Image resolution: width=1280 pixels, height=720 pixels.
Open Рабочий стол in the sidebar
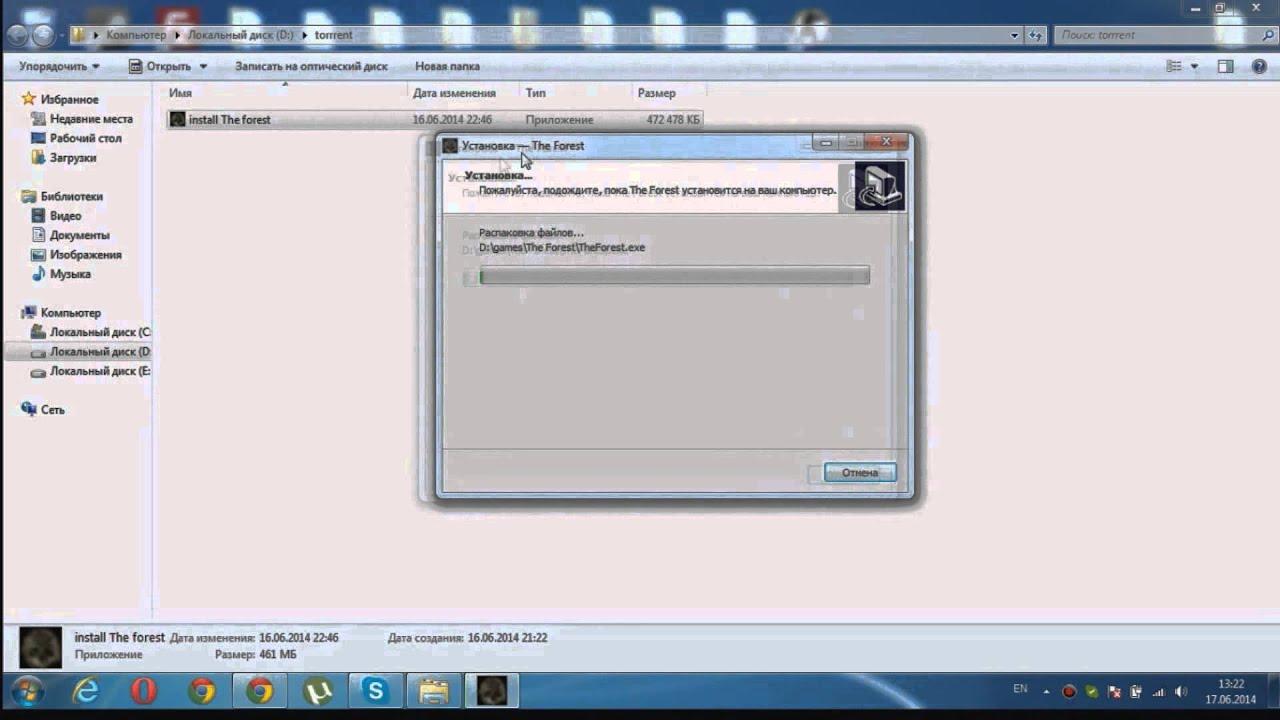pyautogui.click(x=86, y=138)
